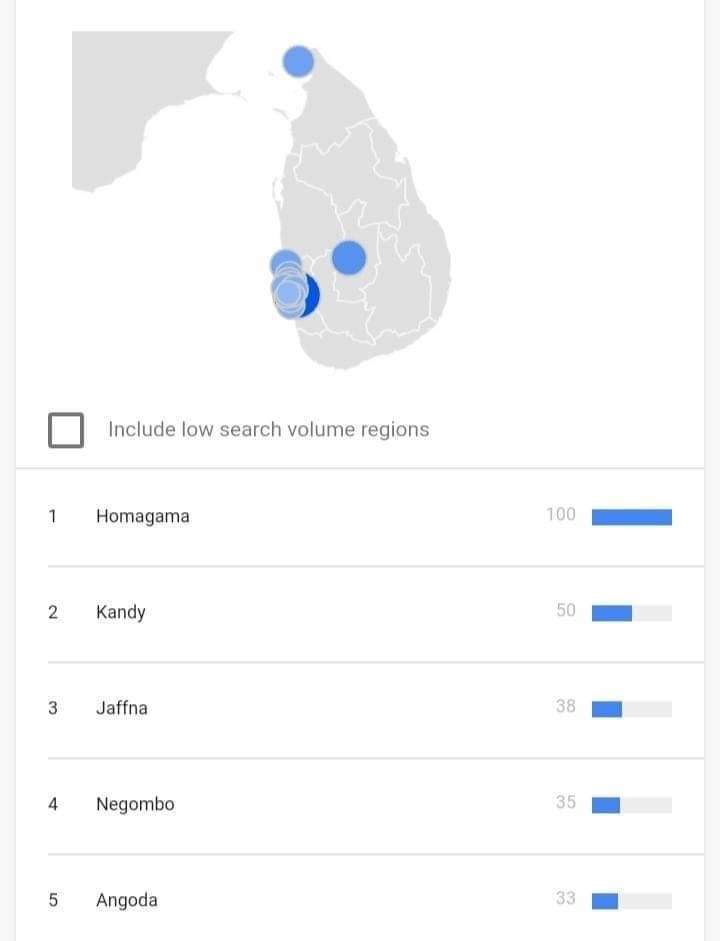Click the value 100 beside Homagama
Viewport: 720px width, 941px height.
pos(560,514)
